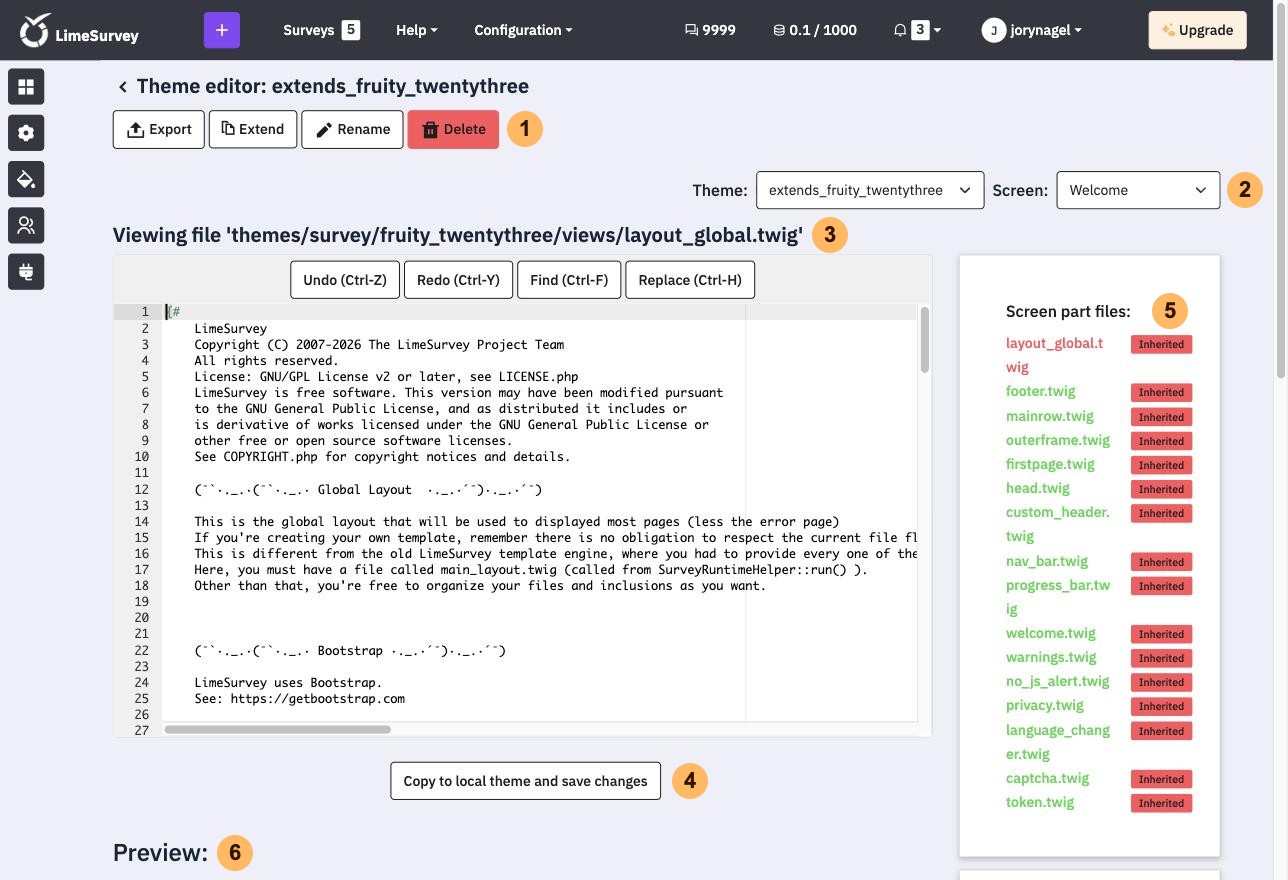Rename the theme

tap(352, 129)
